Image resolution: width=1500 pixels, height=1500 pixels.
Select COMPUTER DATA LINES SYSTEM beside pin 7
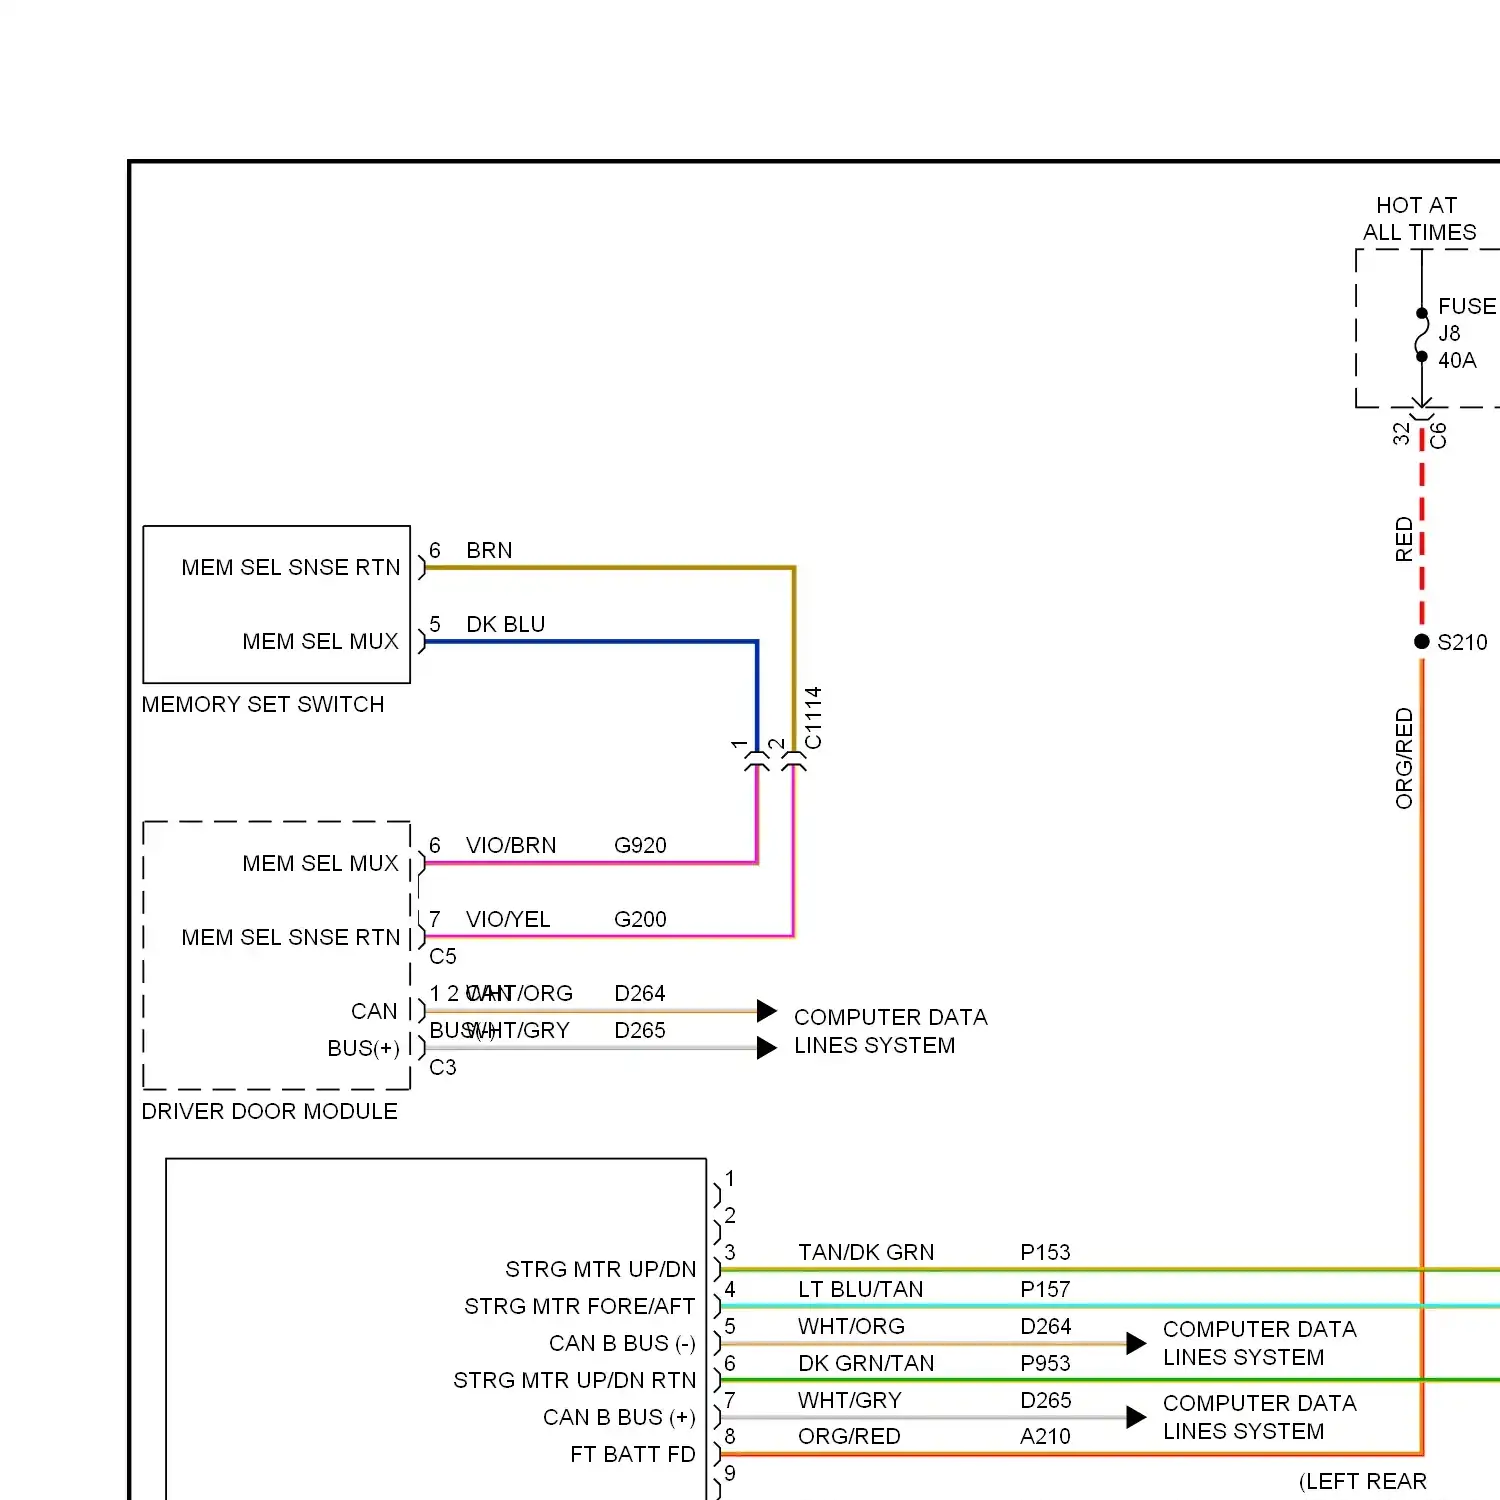tap(1260, 1417)
